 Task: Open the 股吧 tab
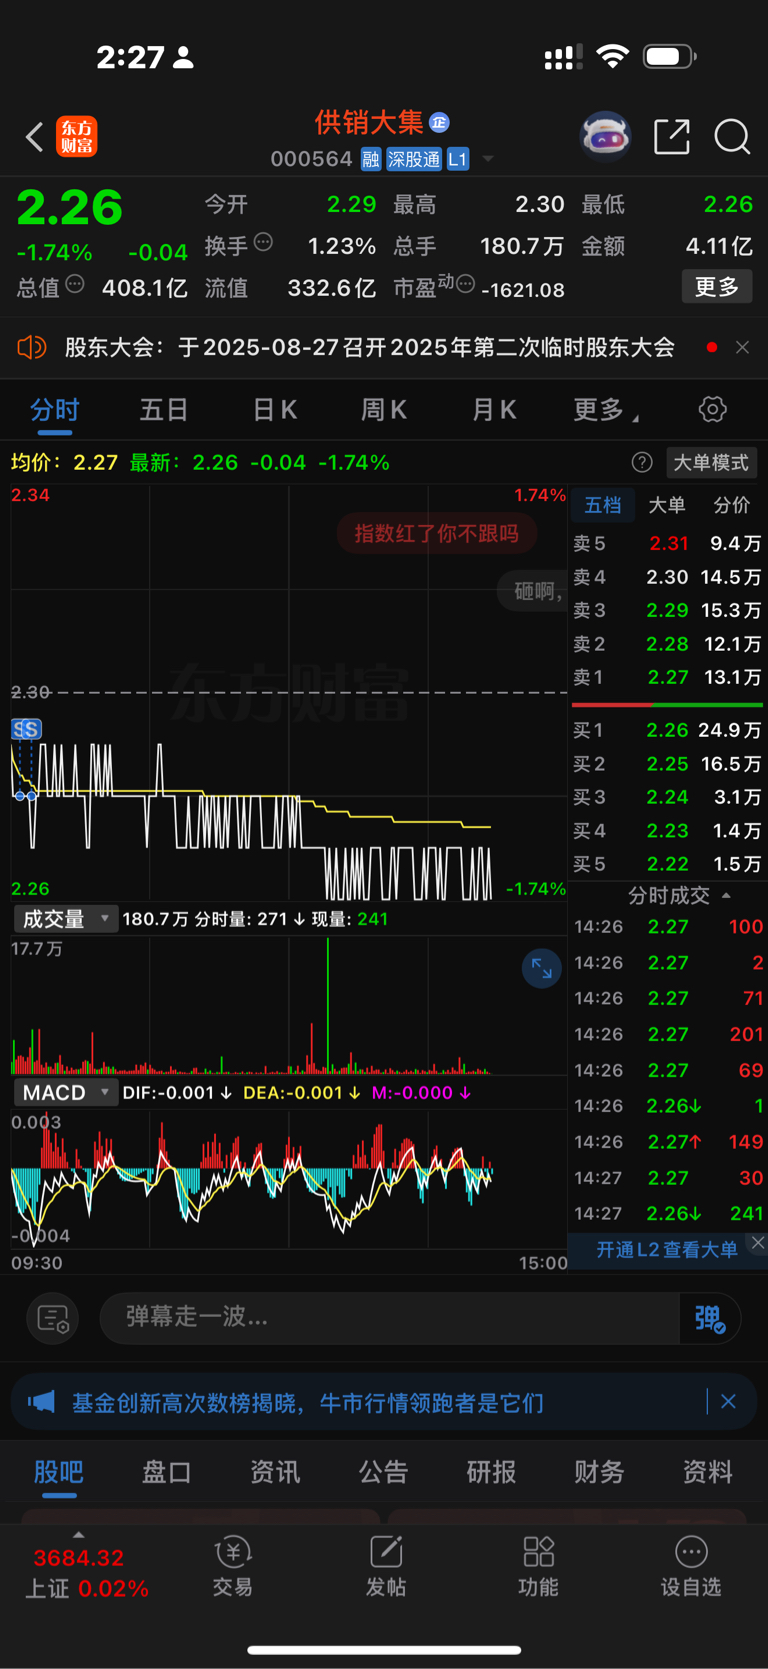coord(59,1472)
